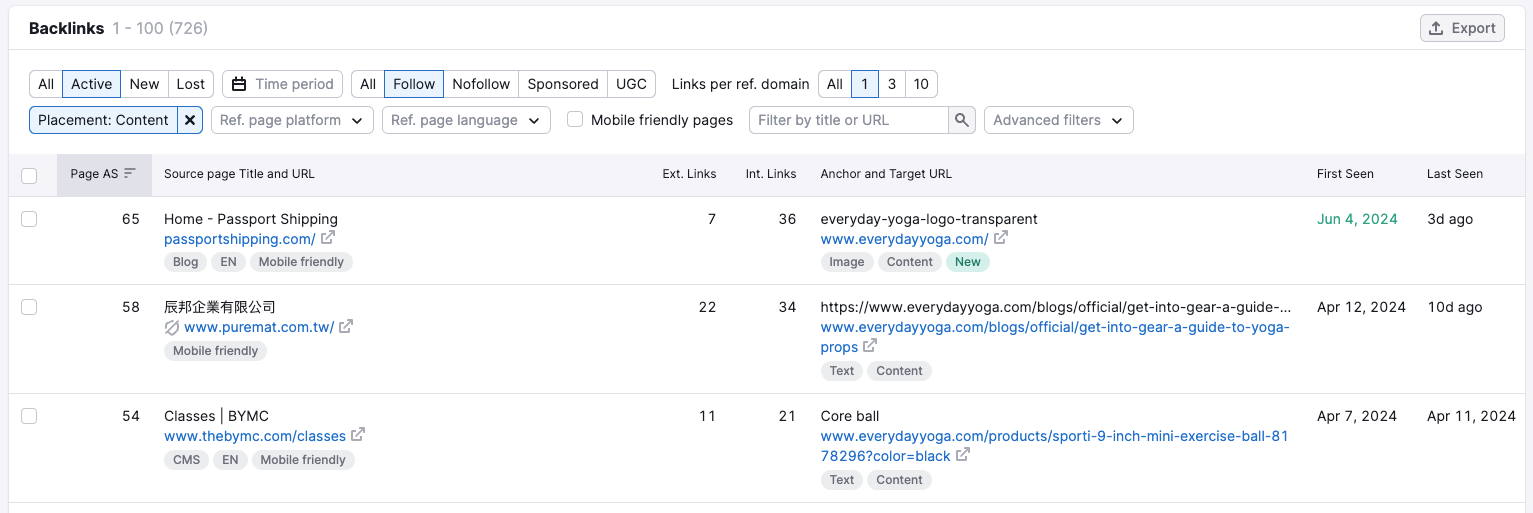1533x513 pixels.
Task: Click the First Seen column header
Action: 1345,174
